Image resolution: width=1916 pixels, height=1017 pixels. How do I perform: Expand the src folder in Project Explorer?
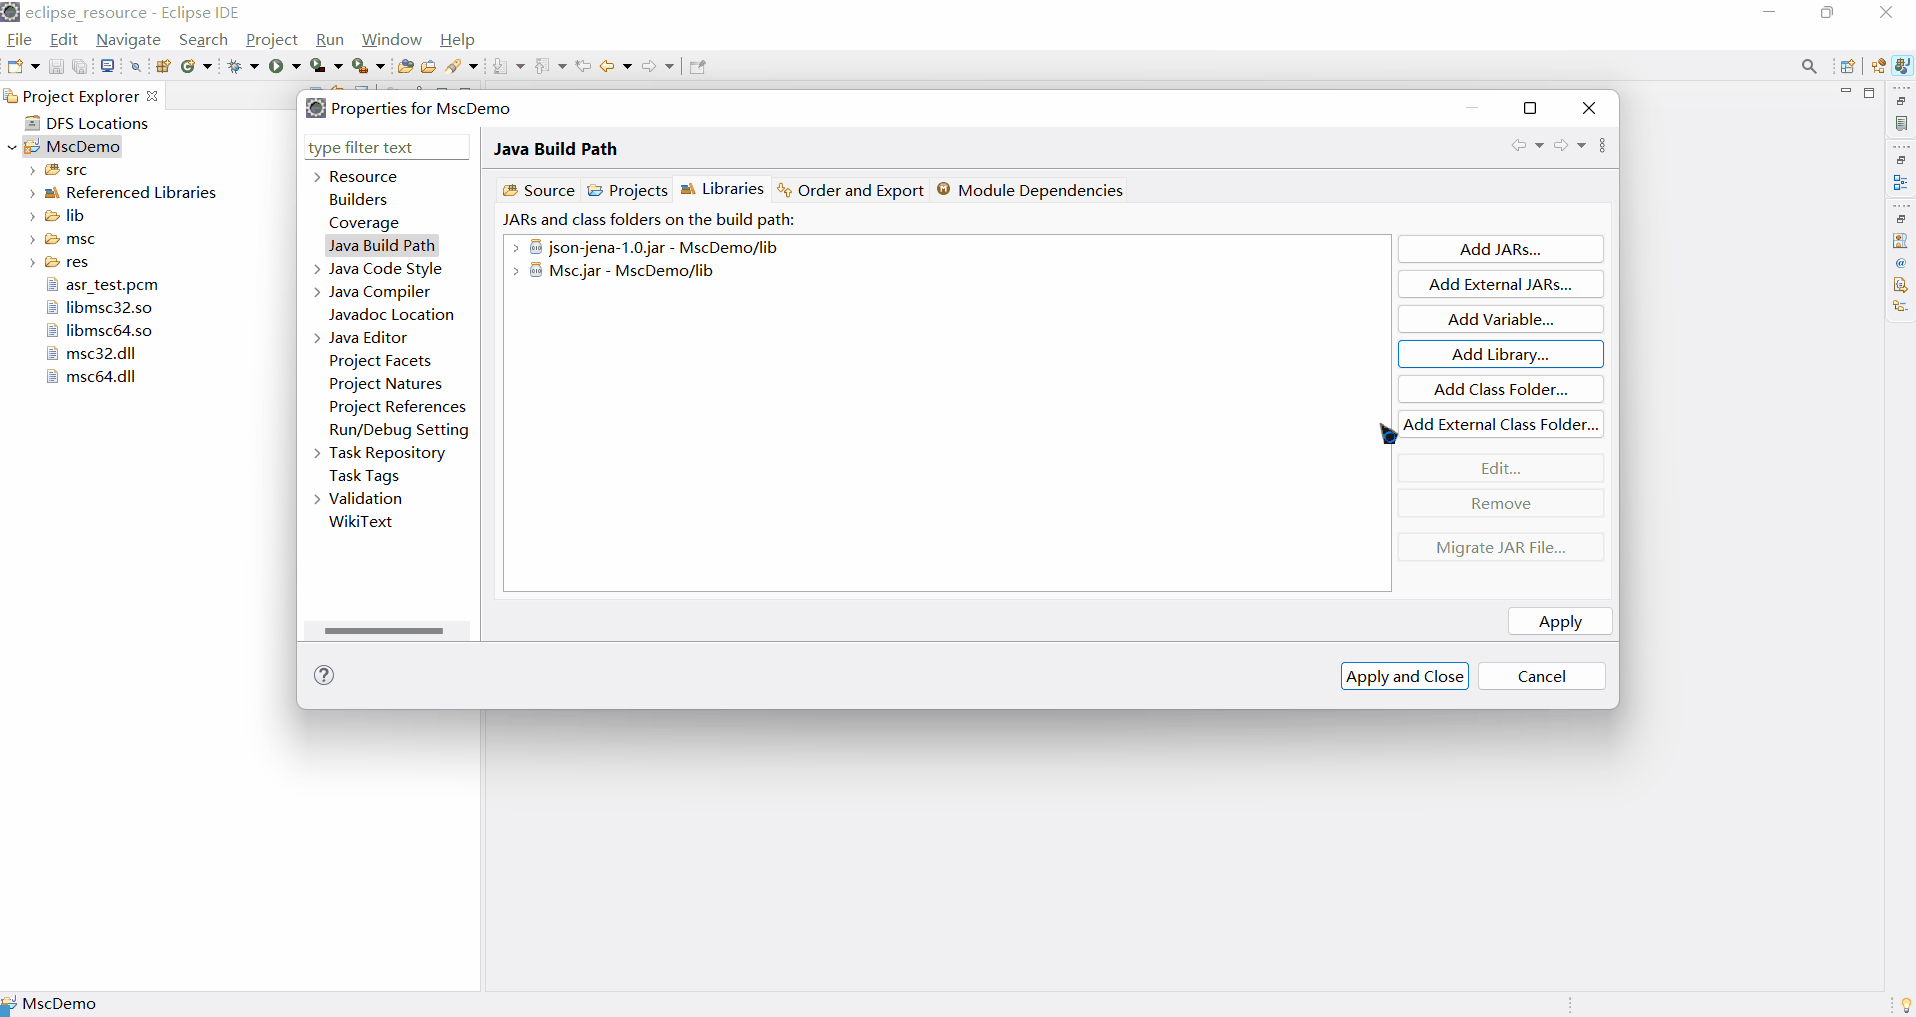tap(33, 170)
